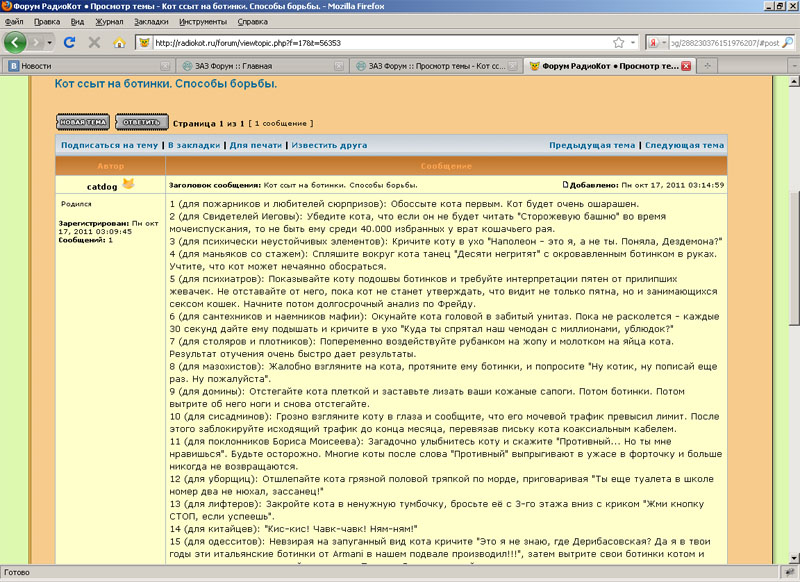Open the Инструменты menu
Screen dimensions: 800x582
coord(203,22)
